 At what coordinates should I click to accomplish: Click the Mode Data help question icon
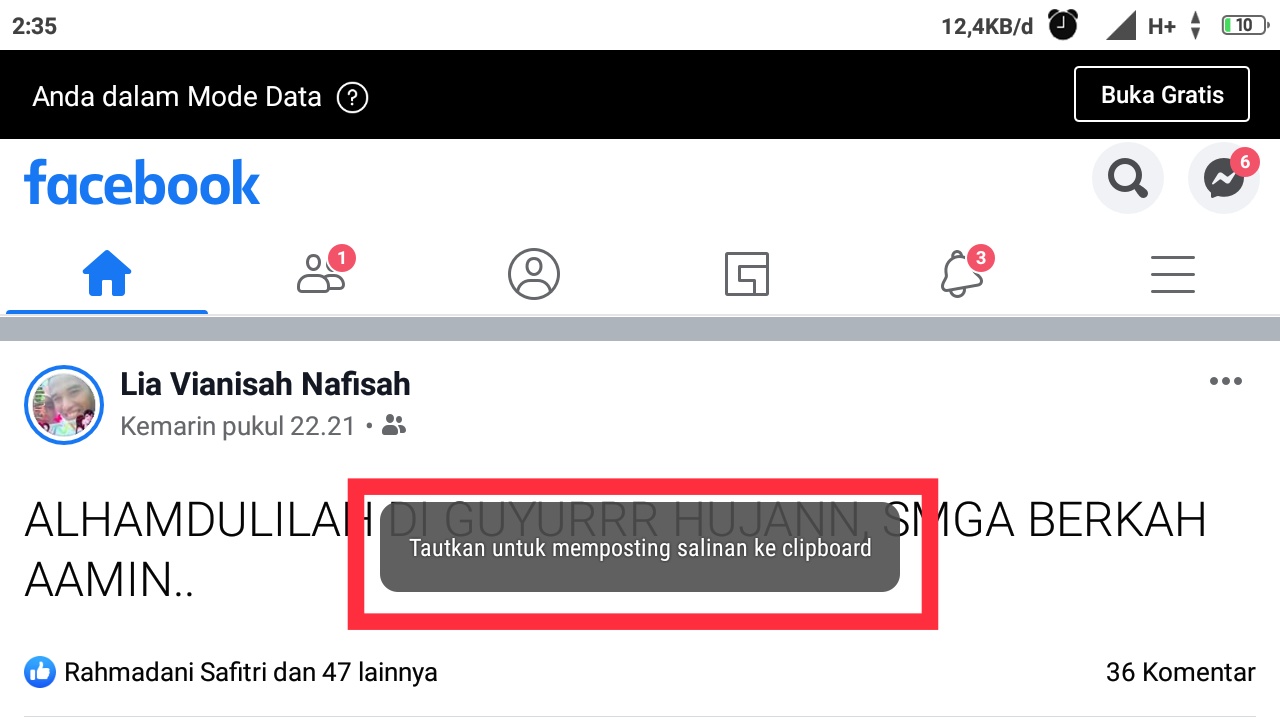(x=353, y=97)
